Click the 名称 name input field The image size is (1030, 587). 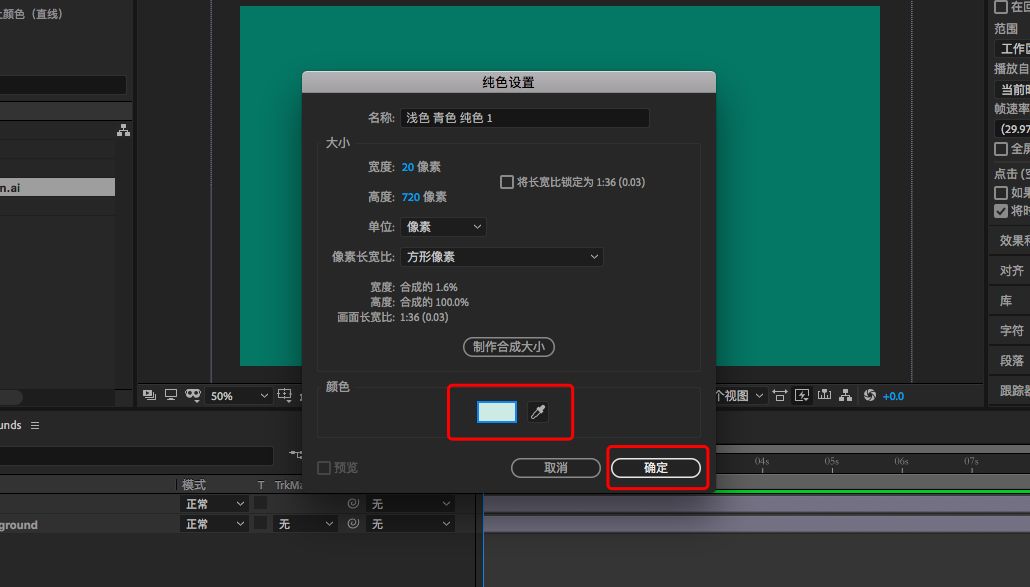click(x=525, y=118)
